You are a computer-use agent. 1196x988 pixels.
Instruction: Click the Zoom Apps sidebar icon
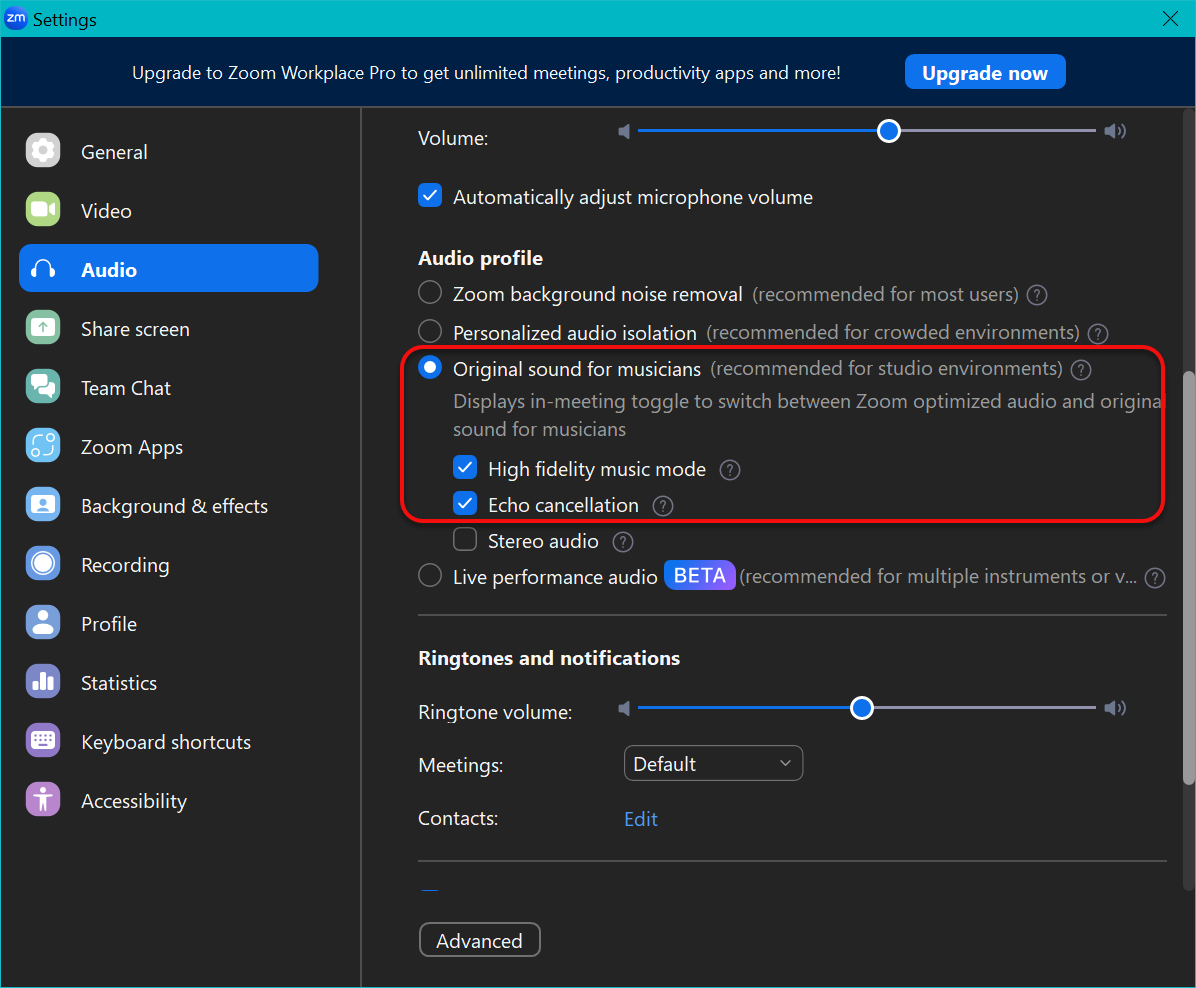tap(43, 446)
